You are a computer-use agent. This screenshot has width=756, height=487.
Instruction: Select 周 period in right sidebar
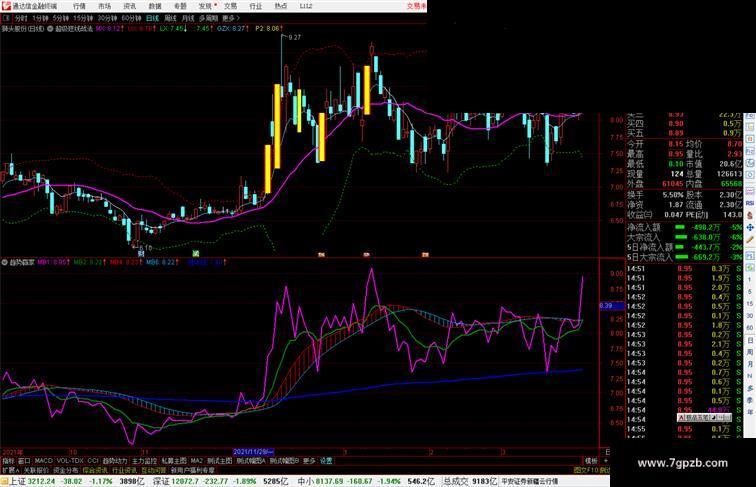(750, 352)
